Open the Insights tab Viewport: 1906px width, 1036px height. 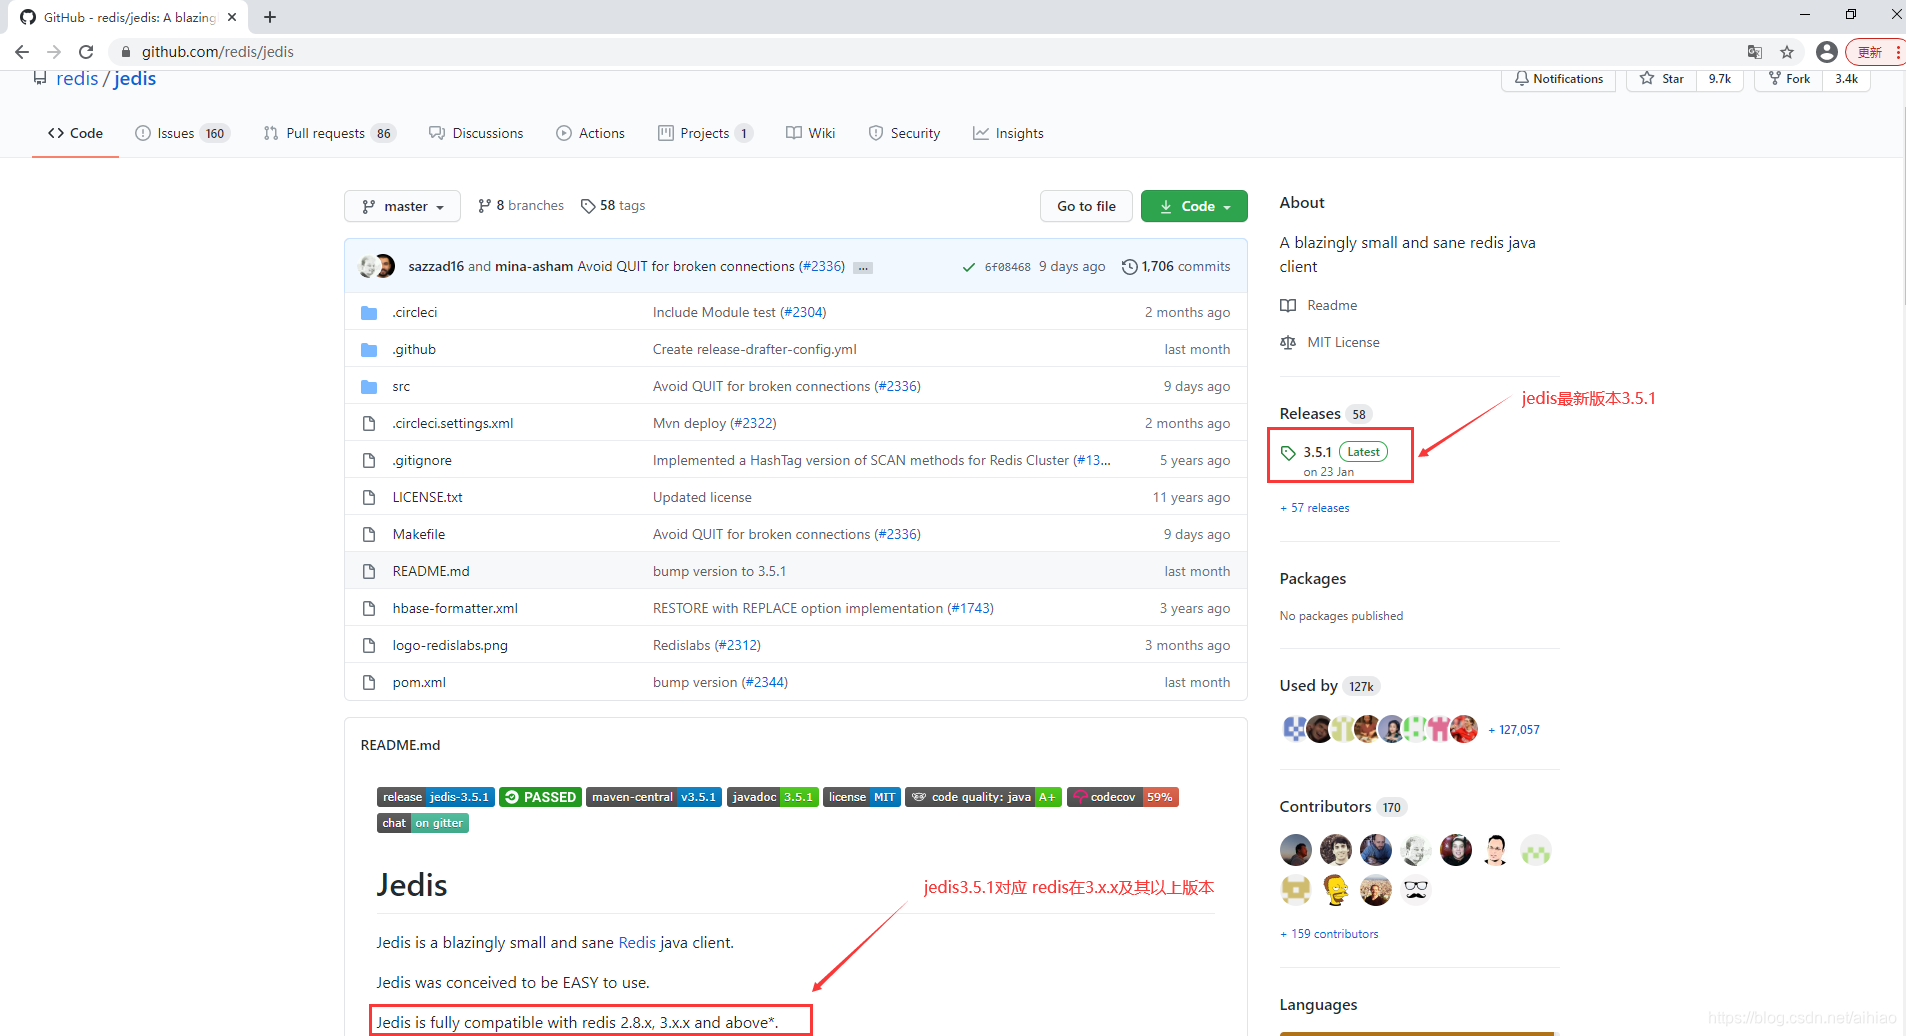[1008, 133]
